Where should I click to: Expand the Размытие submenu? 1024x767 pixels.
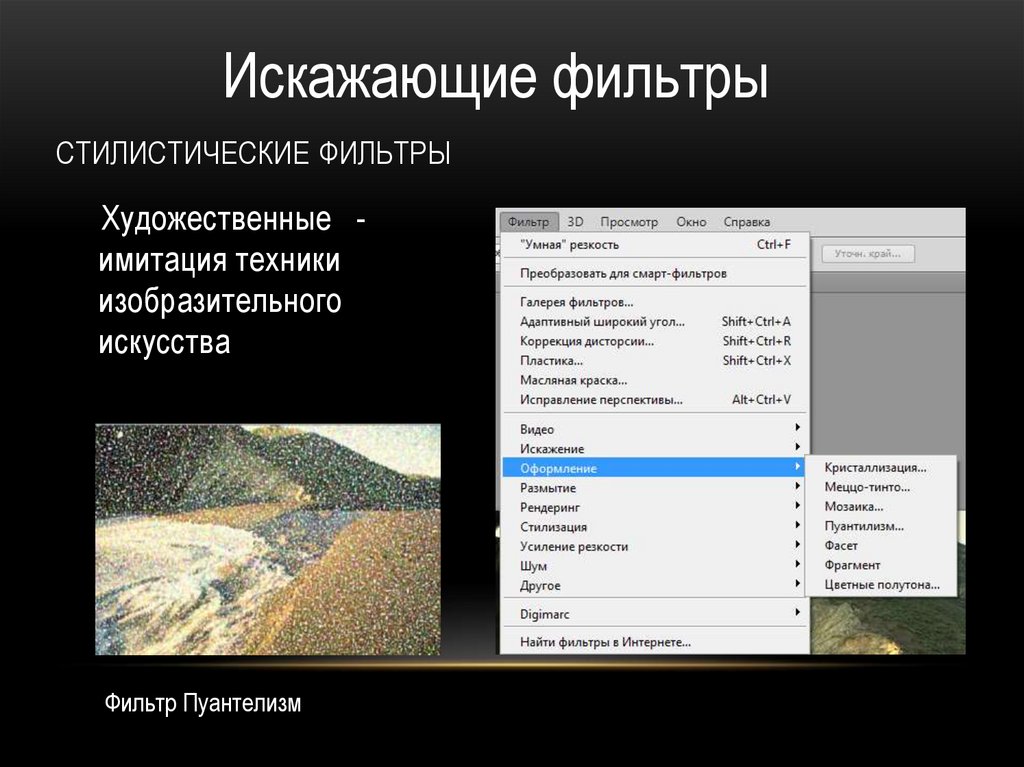pyautogui.click(x=655, y=488)
